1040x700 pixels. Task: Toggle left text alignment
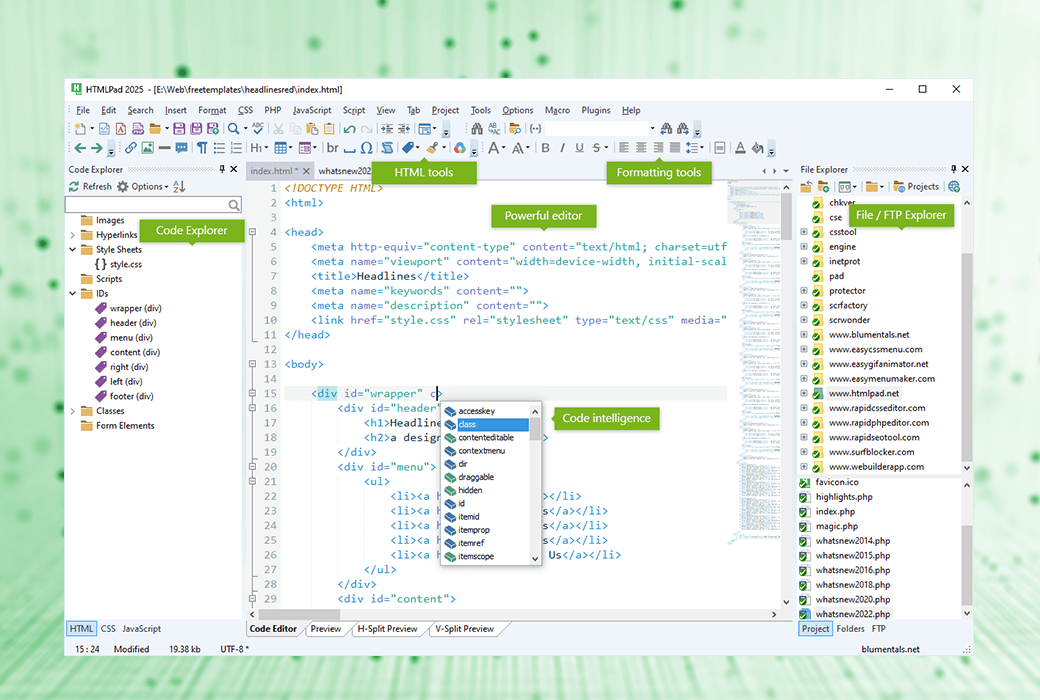(624, 148)
